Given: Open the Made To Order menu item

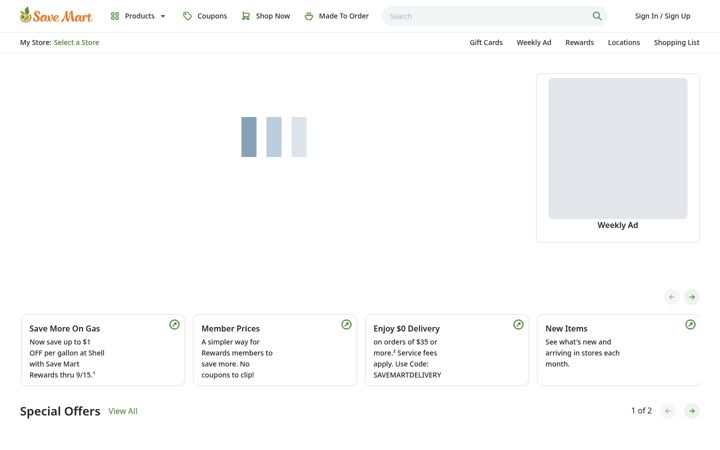Looking at the screenshot, I should [x=337, y=16].
